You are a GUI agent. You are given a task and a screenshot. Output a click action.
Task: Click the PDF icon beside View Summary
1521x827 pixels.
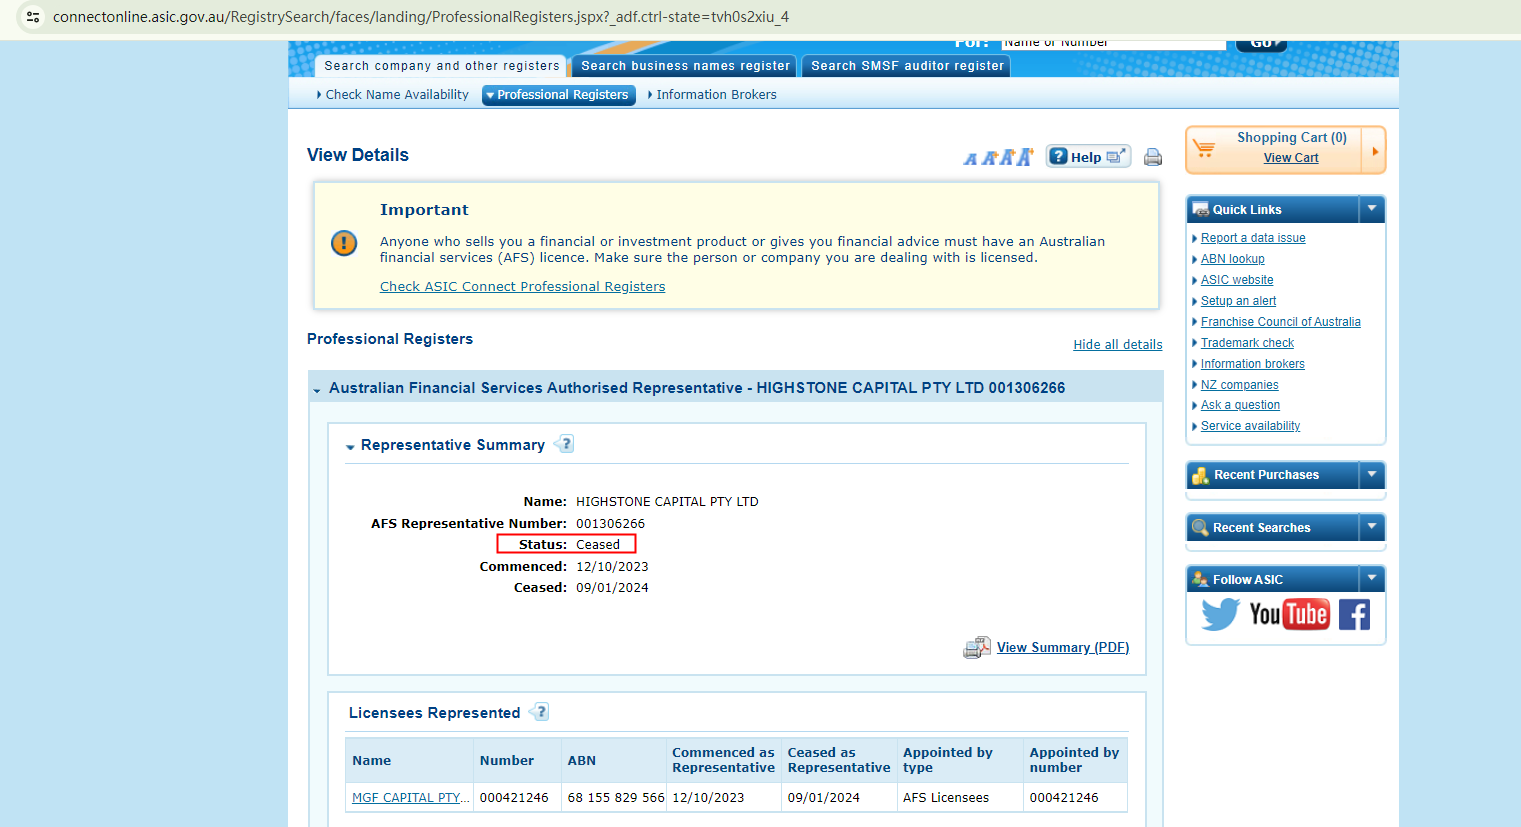coord(976,648)
